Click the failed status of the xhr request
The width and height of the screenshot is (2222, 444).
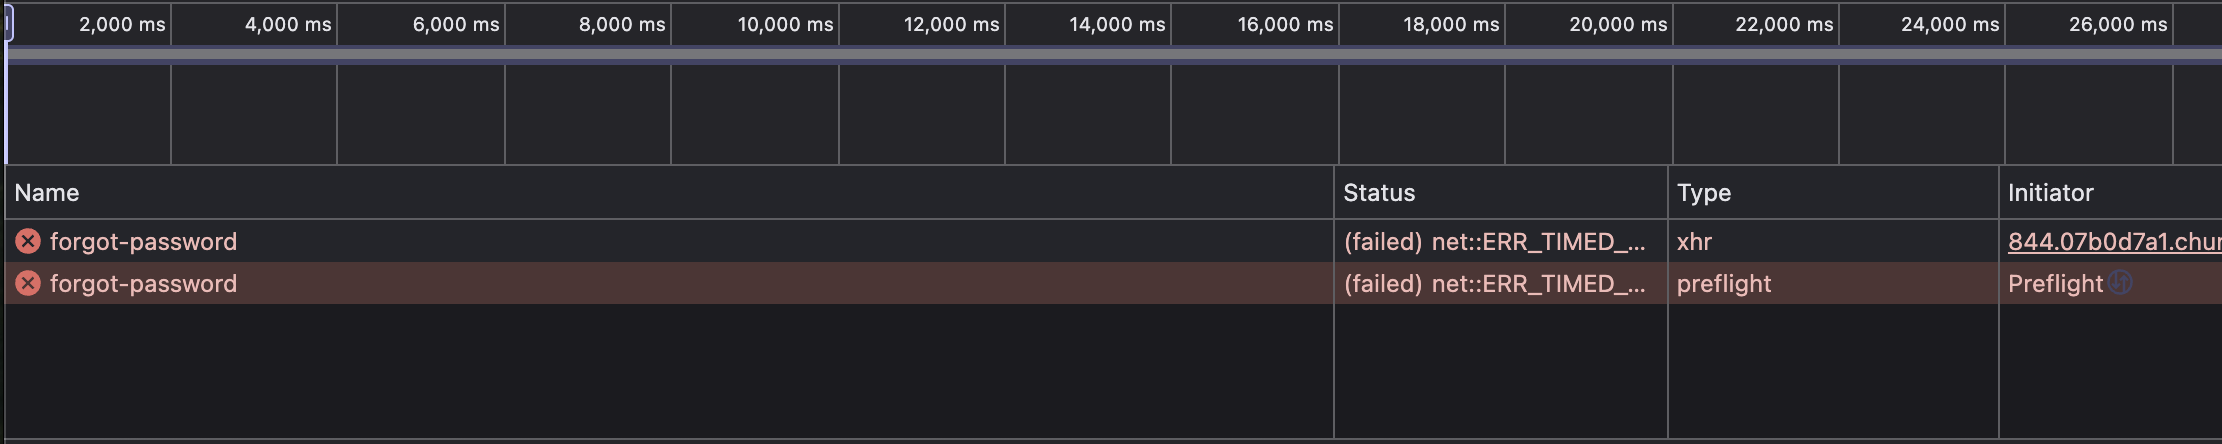(1494, 241)
